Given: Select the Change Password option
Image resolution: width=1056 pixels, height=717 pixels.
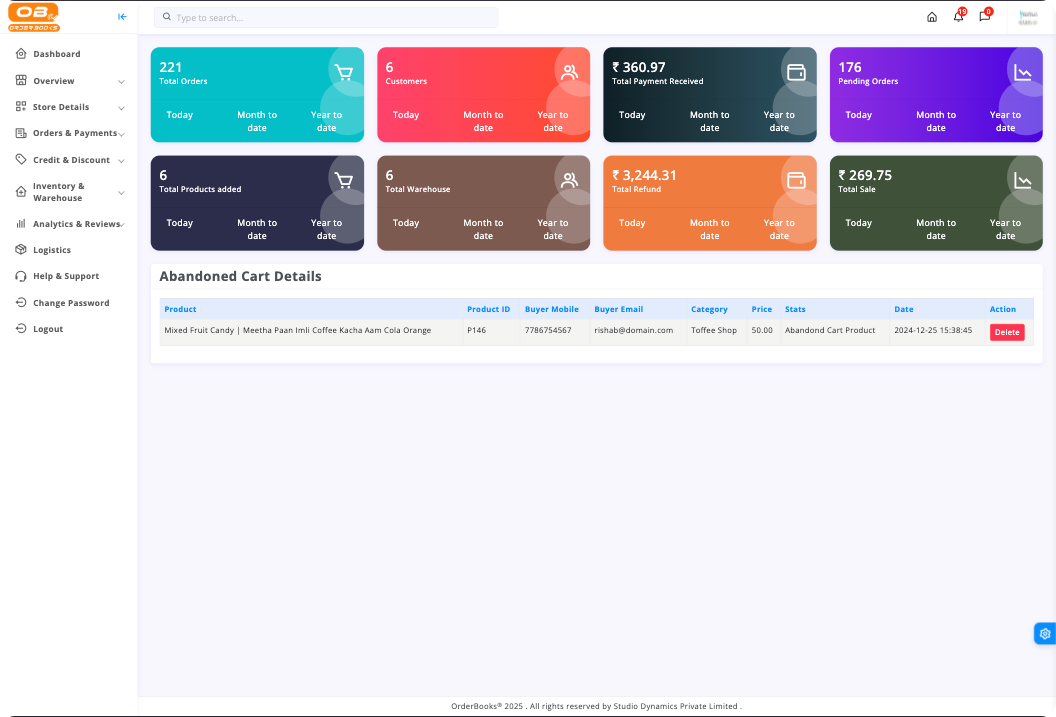Looking at the screenshot, I should 70,303.
